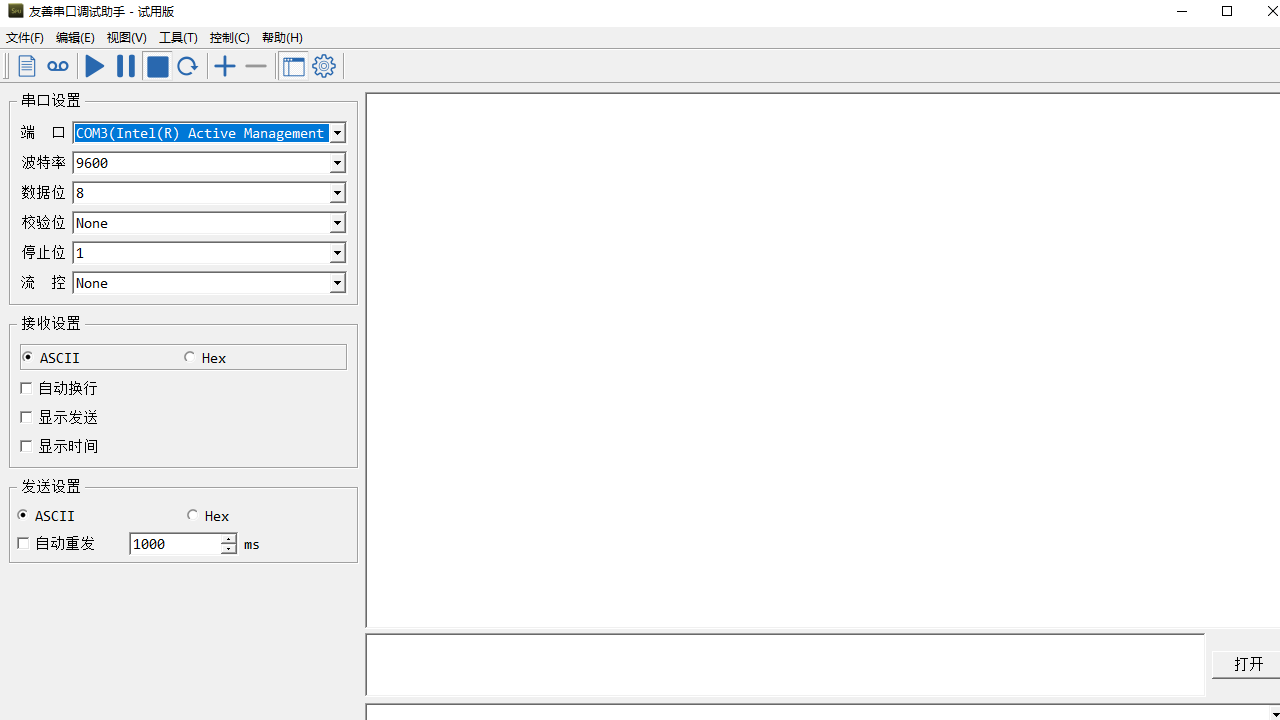Screen dimensions: 1280x720
Task: Open the 工具(T) menu
Action: click(x=178, y=38)
